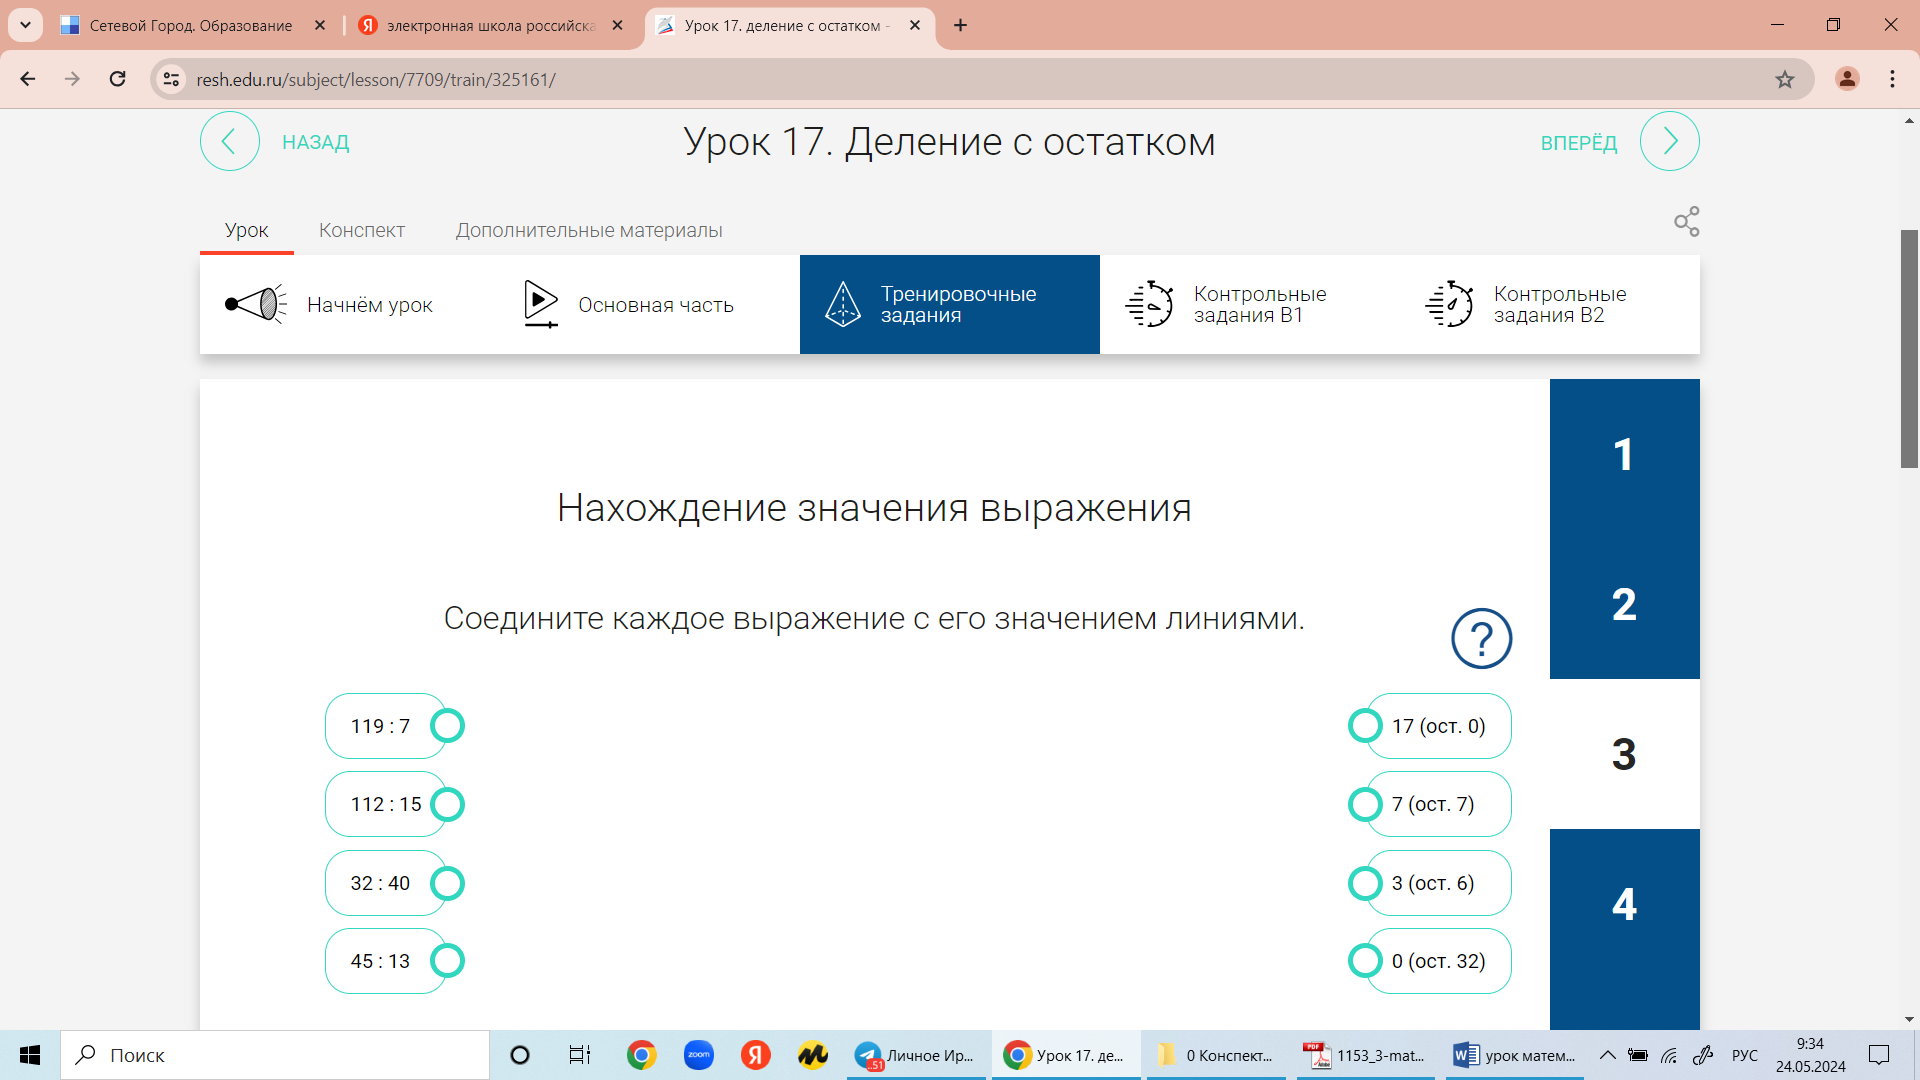
Task: Click the share icon below lesson title
Action: [x=1686, y=222]
